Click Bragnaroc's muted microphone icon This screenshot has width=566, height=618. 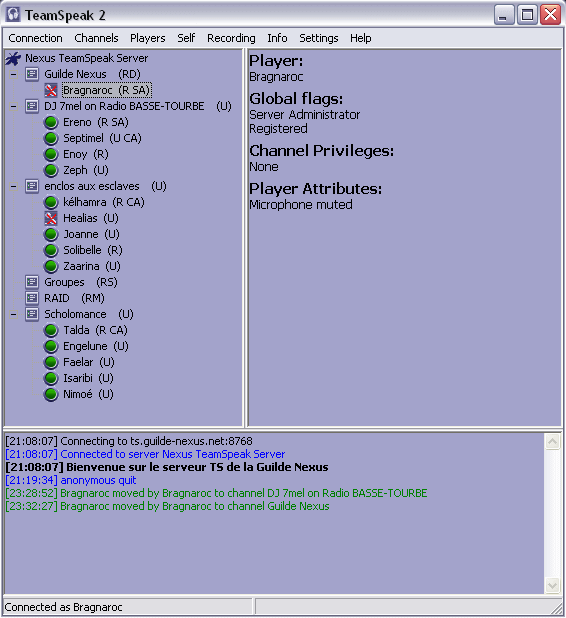pos(51,90)
